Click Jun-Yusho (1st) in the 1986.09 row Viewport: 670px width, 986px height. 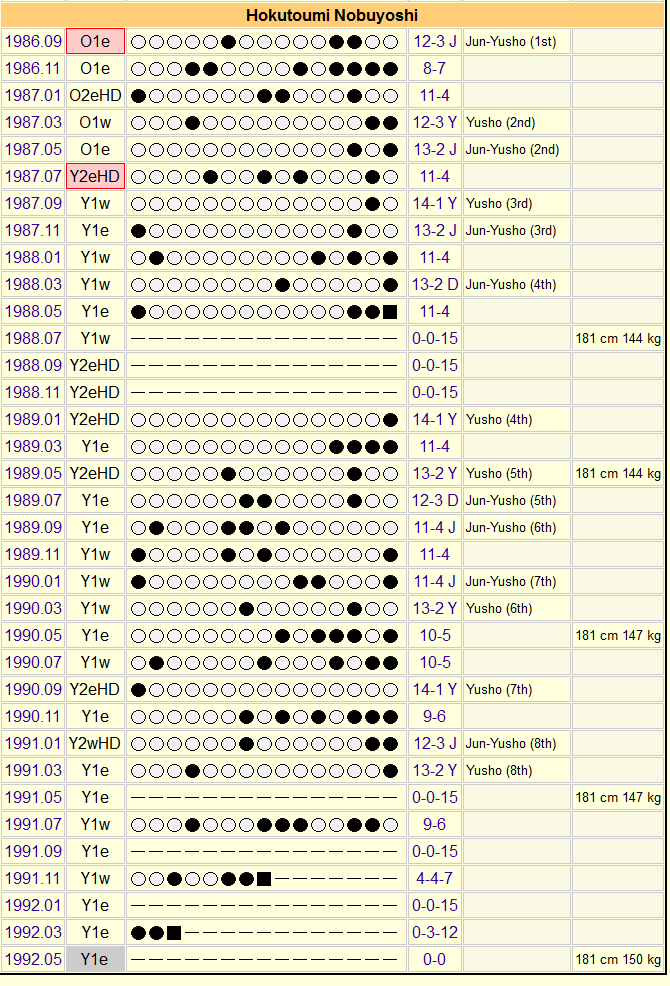point(511,42)
